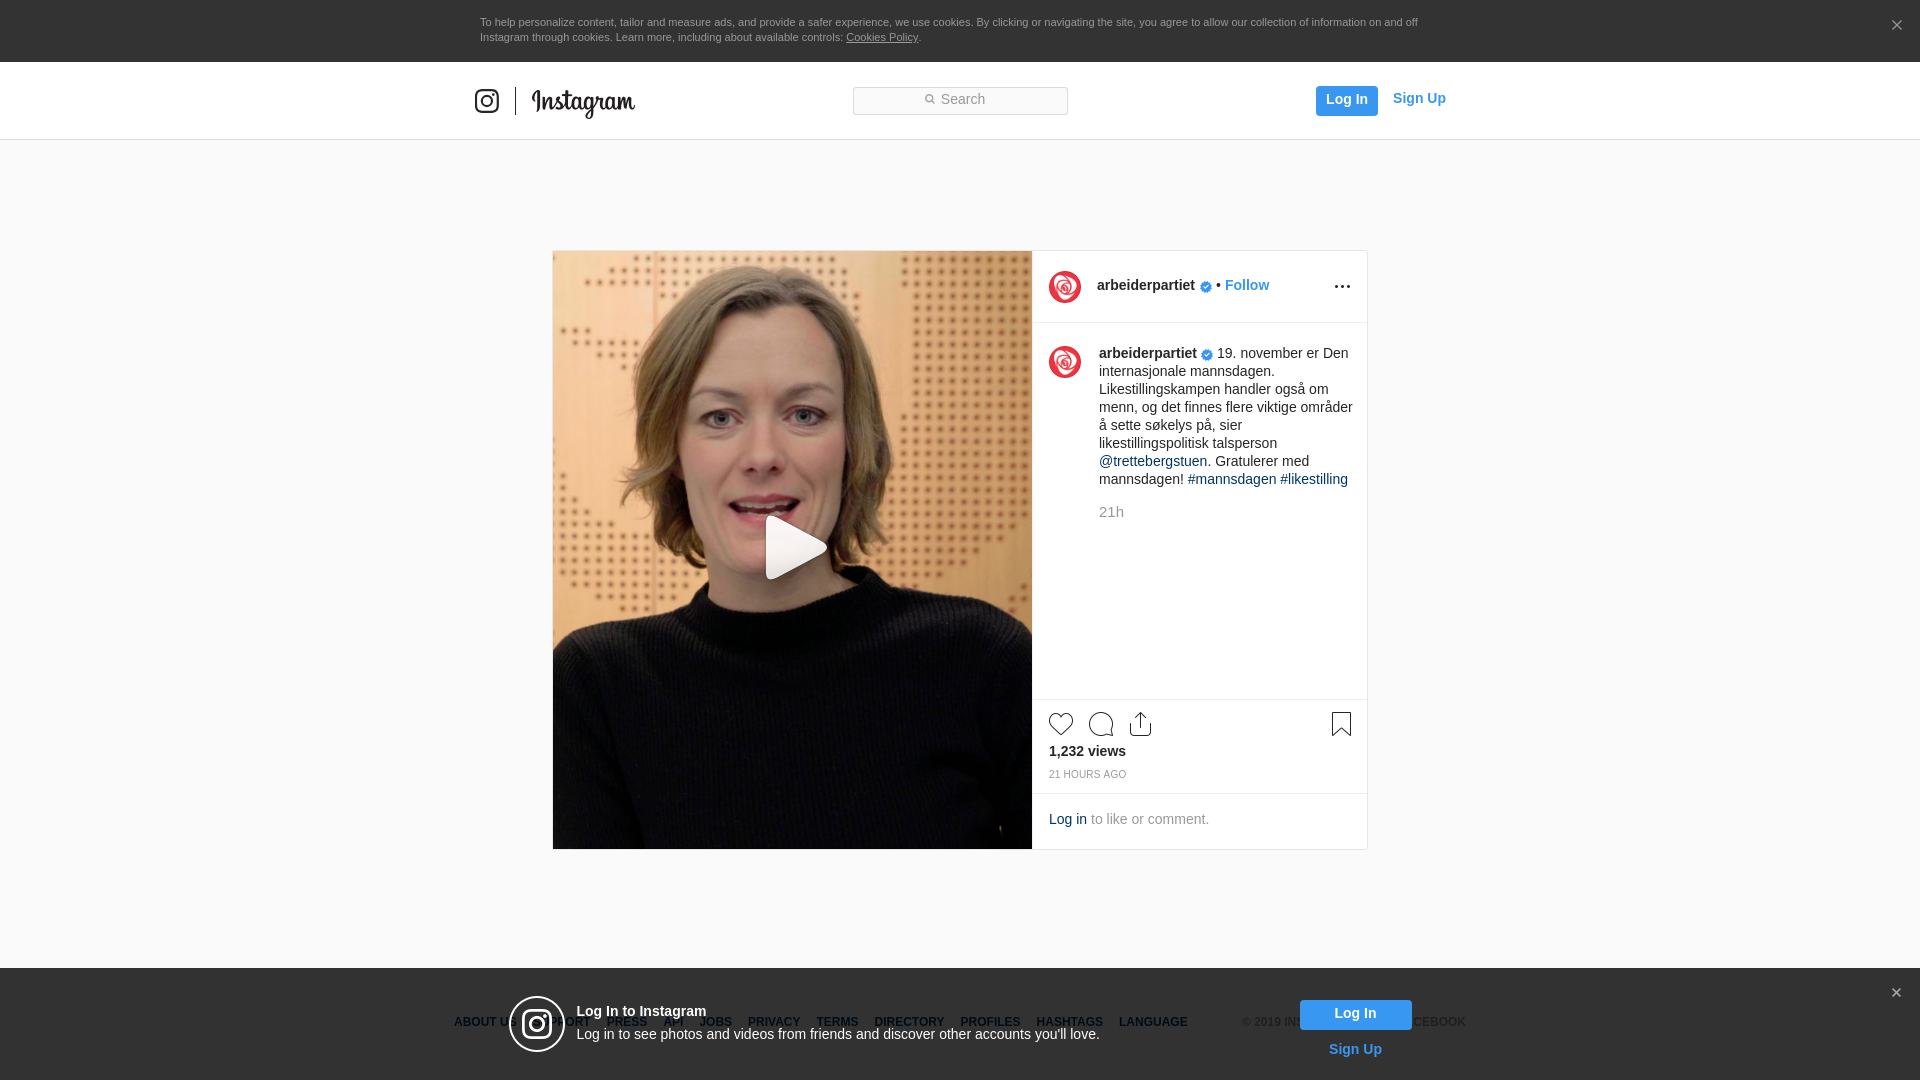Screen dimensions: 1920x1080
Task: Open the @trettebergstuen mention link
Action: pos(1153,461)
